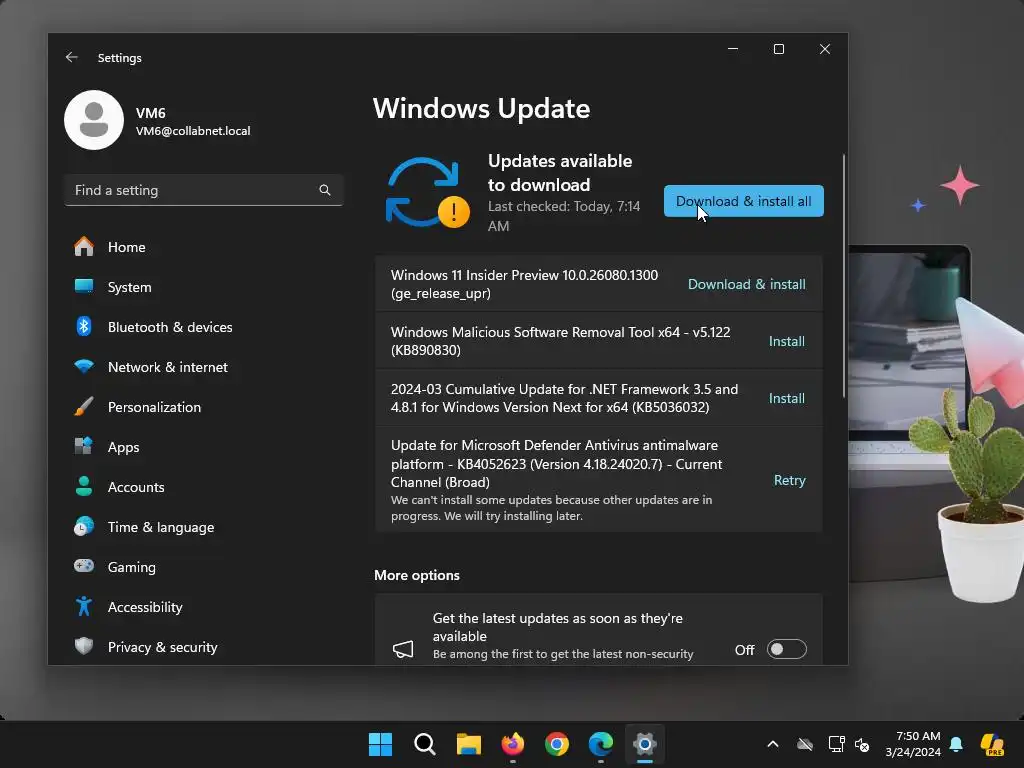
Task: Click the 7:50 AM clock and date
Action: (913, 744)
